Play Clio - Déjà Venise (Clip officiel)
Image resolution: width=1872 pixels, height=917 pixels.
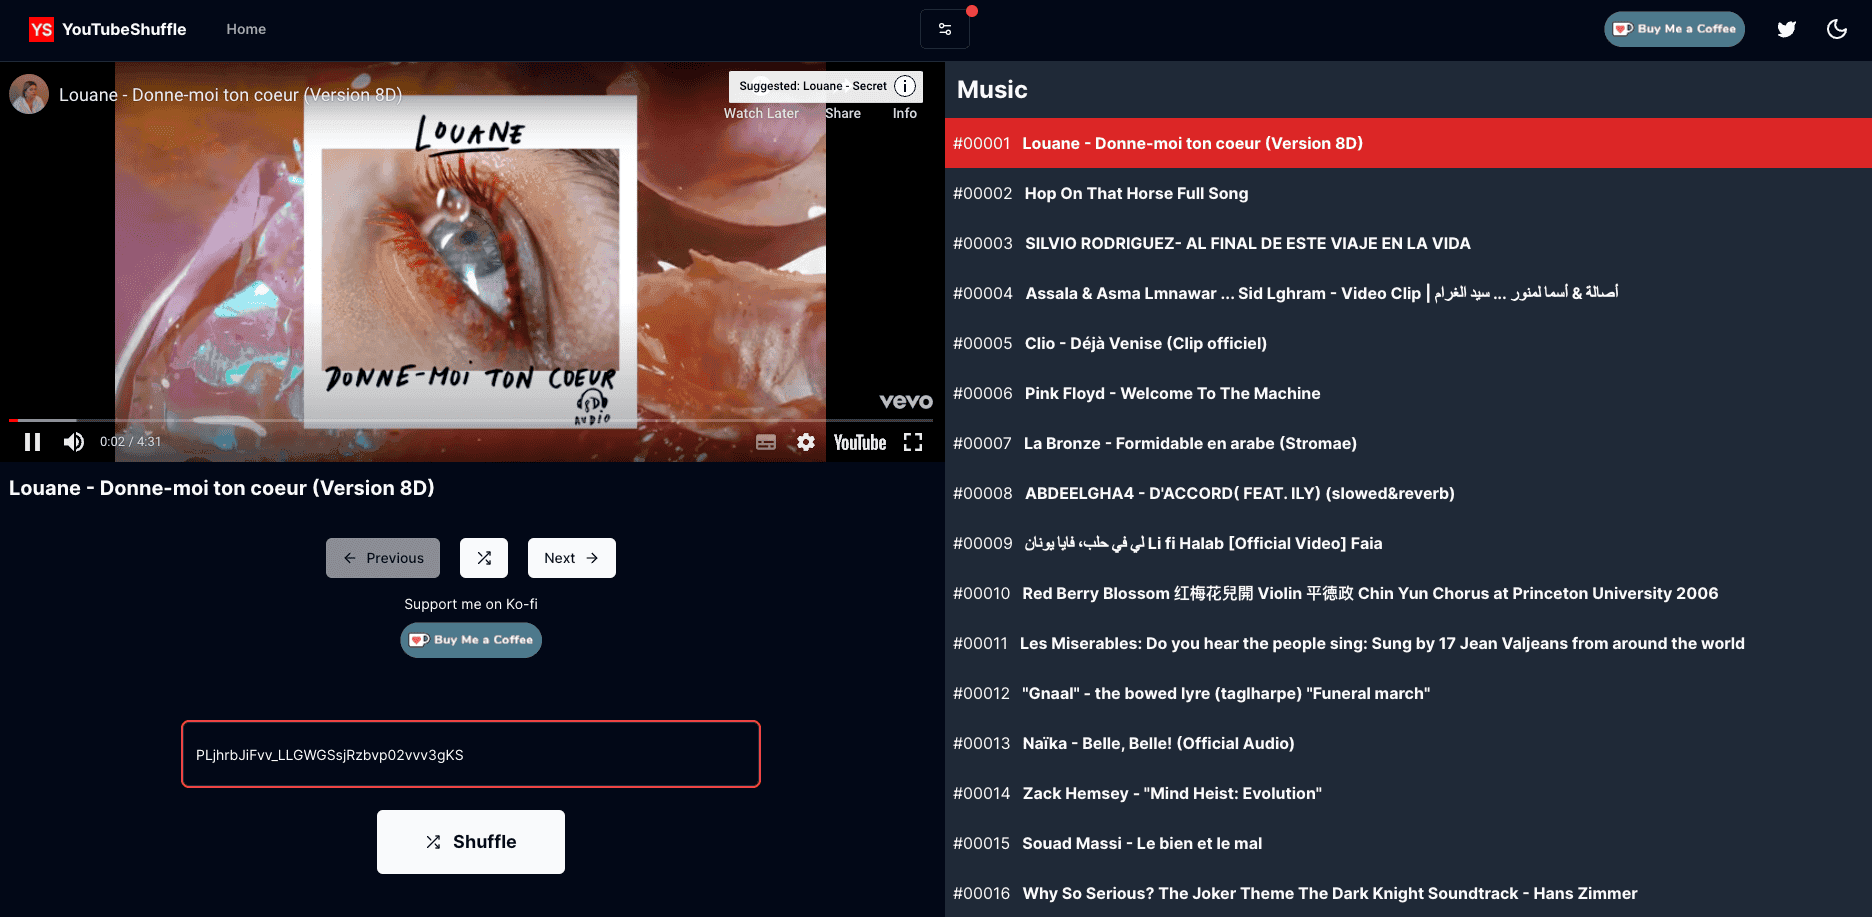(1408, 343)
